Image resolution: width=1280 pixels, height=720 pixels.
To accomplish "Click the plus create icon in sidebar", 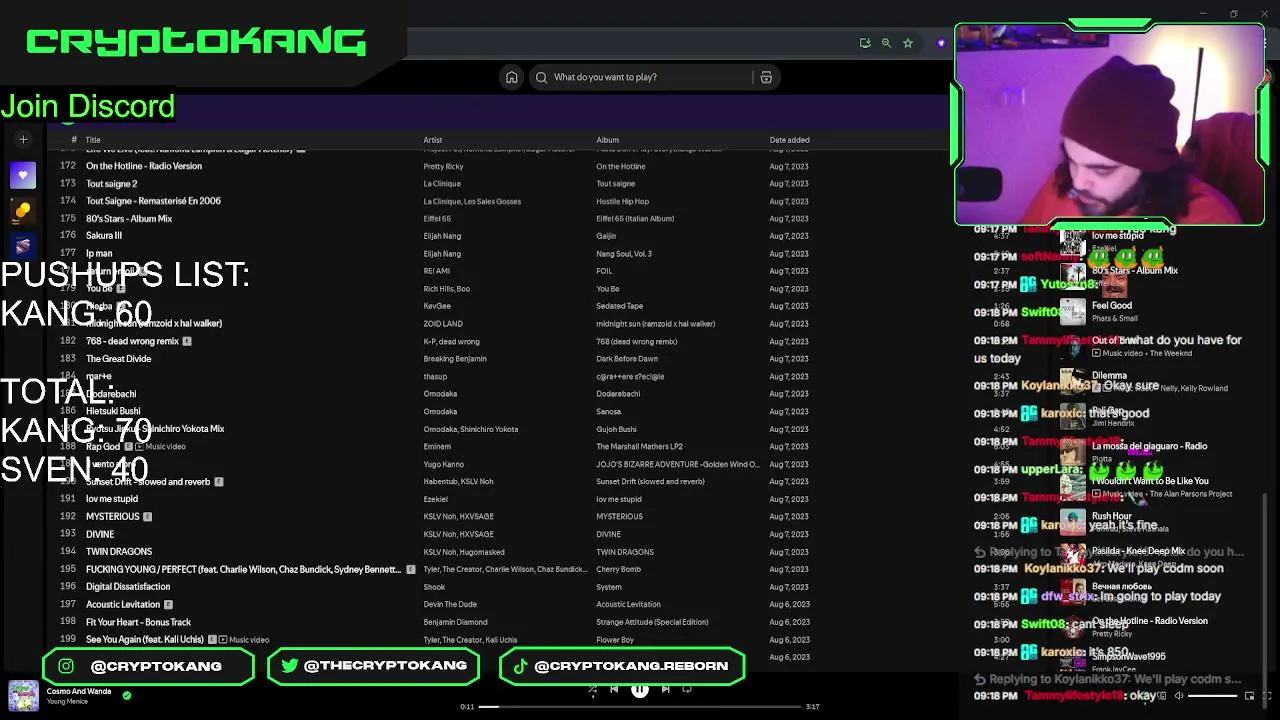I will click(x=23, y=140).
